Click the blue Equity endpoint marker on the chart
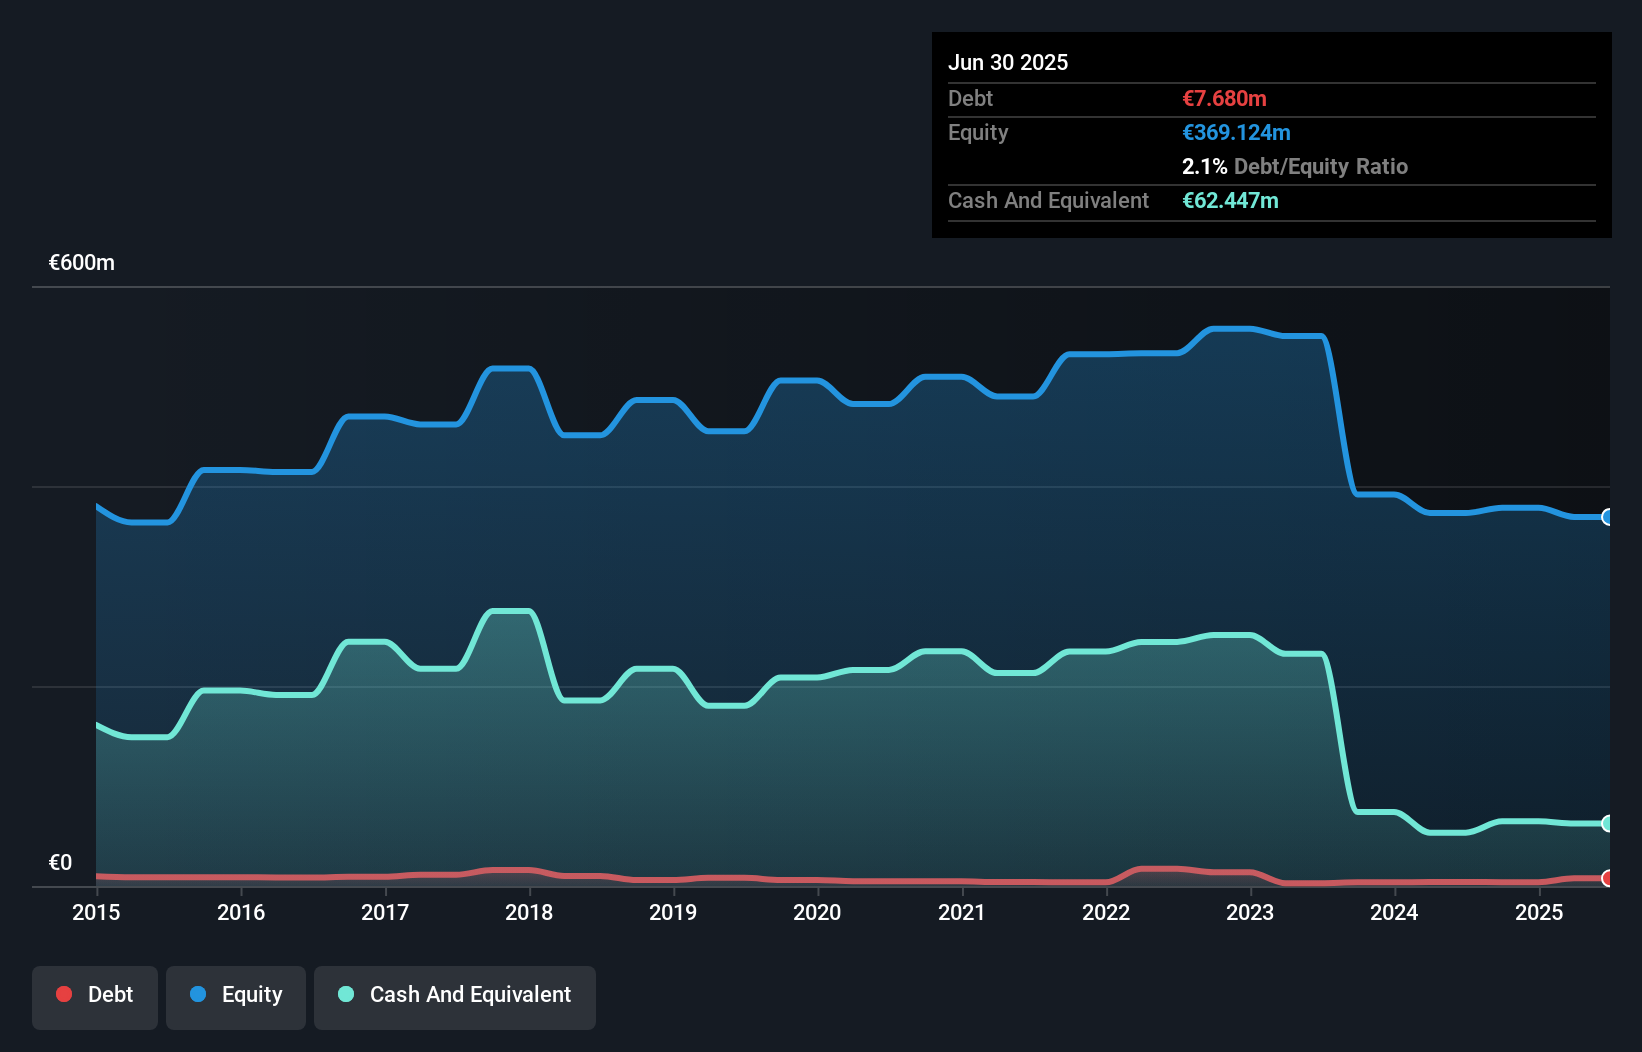Viewport: 1642px width, 1052px height. (x=1607, y=517)
